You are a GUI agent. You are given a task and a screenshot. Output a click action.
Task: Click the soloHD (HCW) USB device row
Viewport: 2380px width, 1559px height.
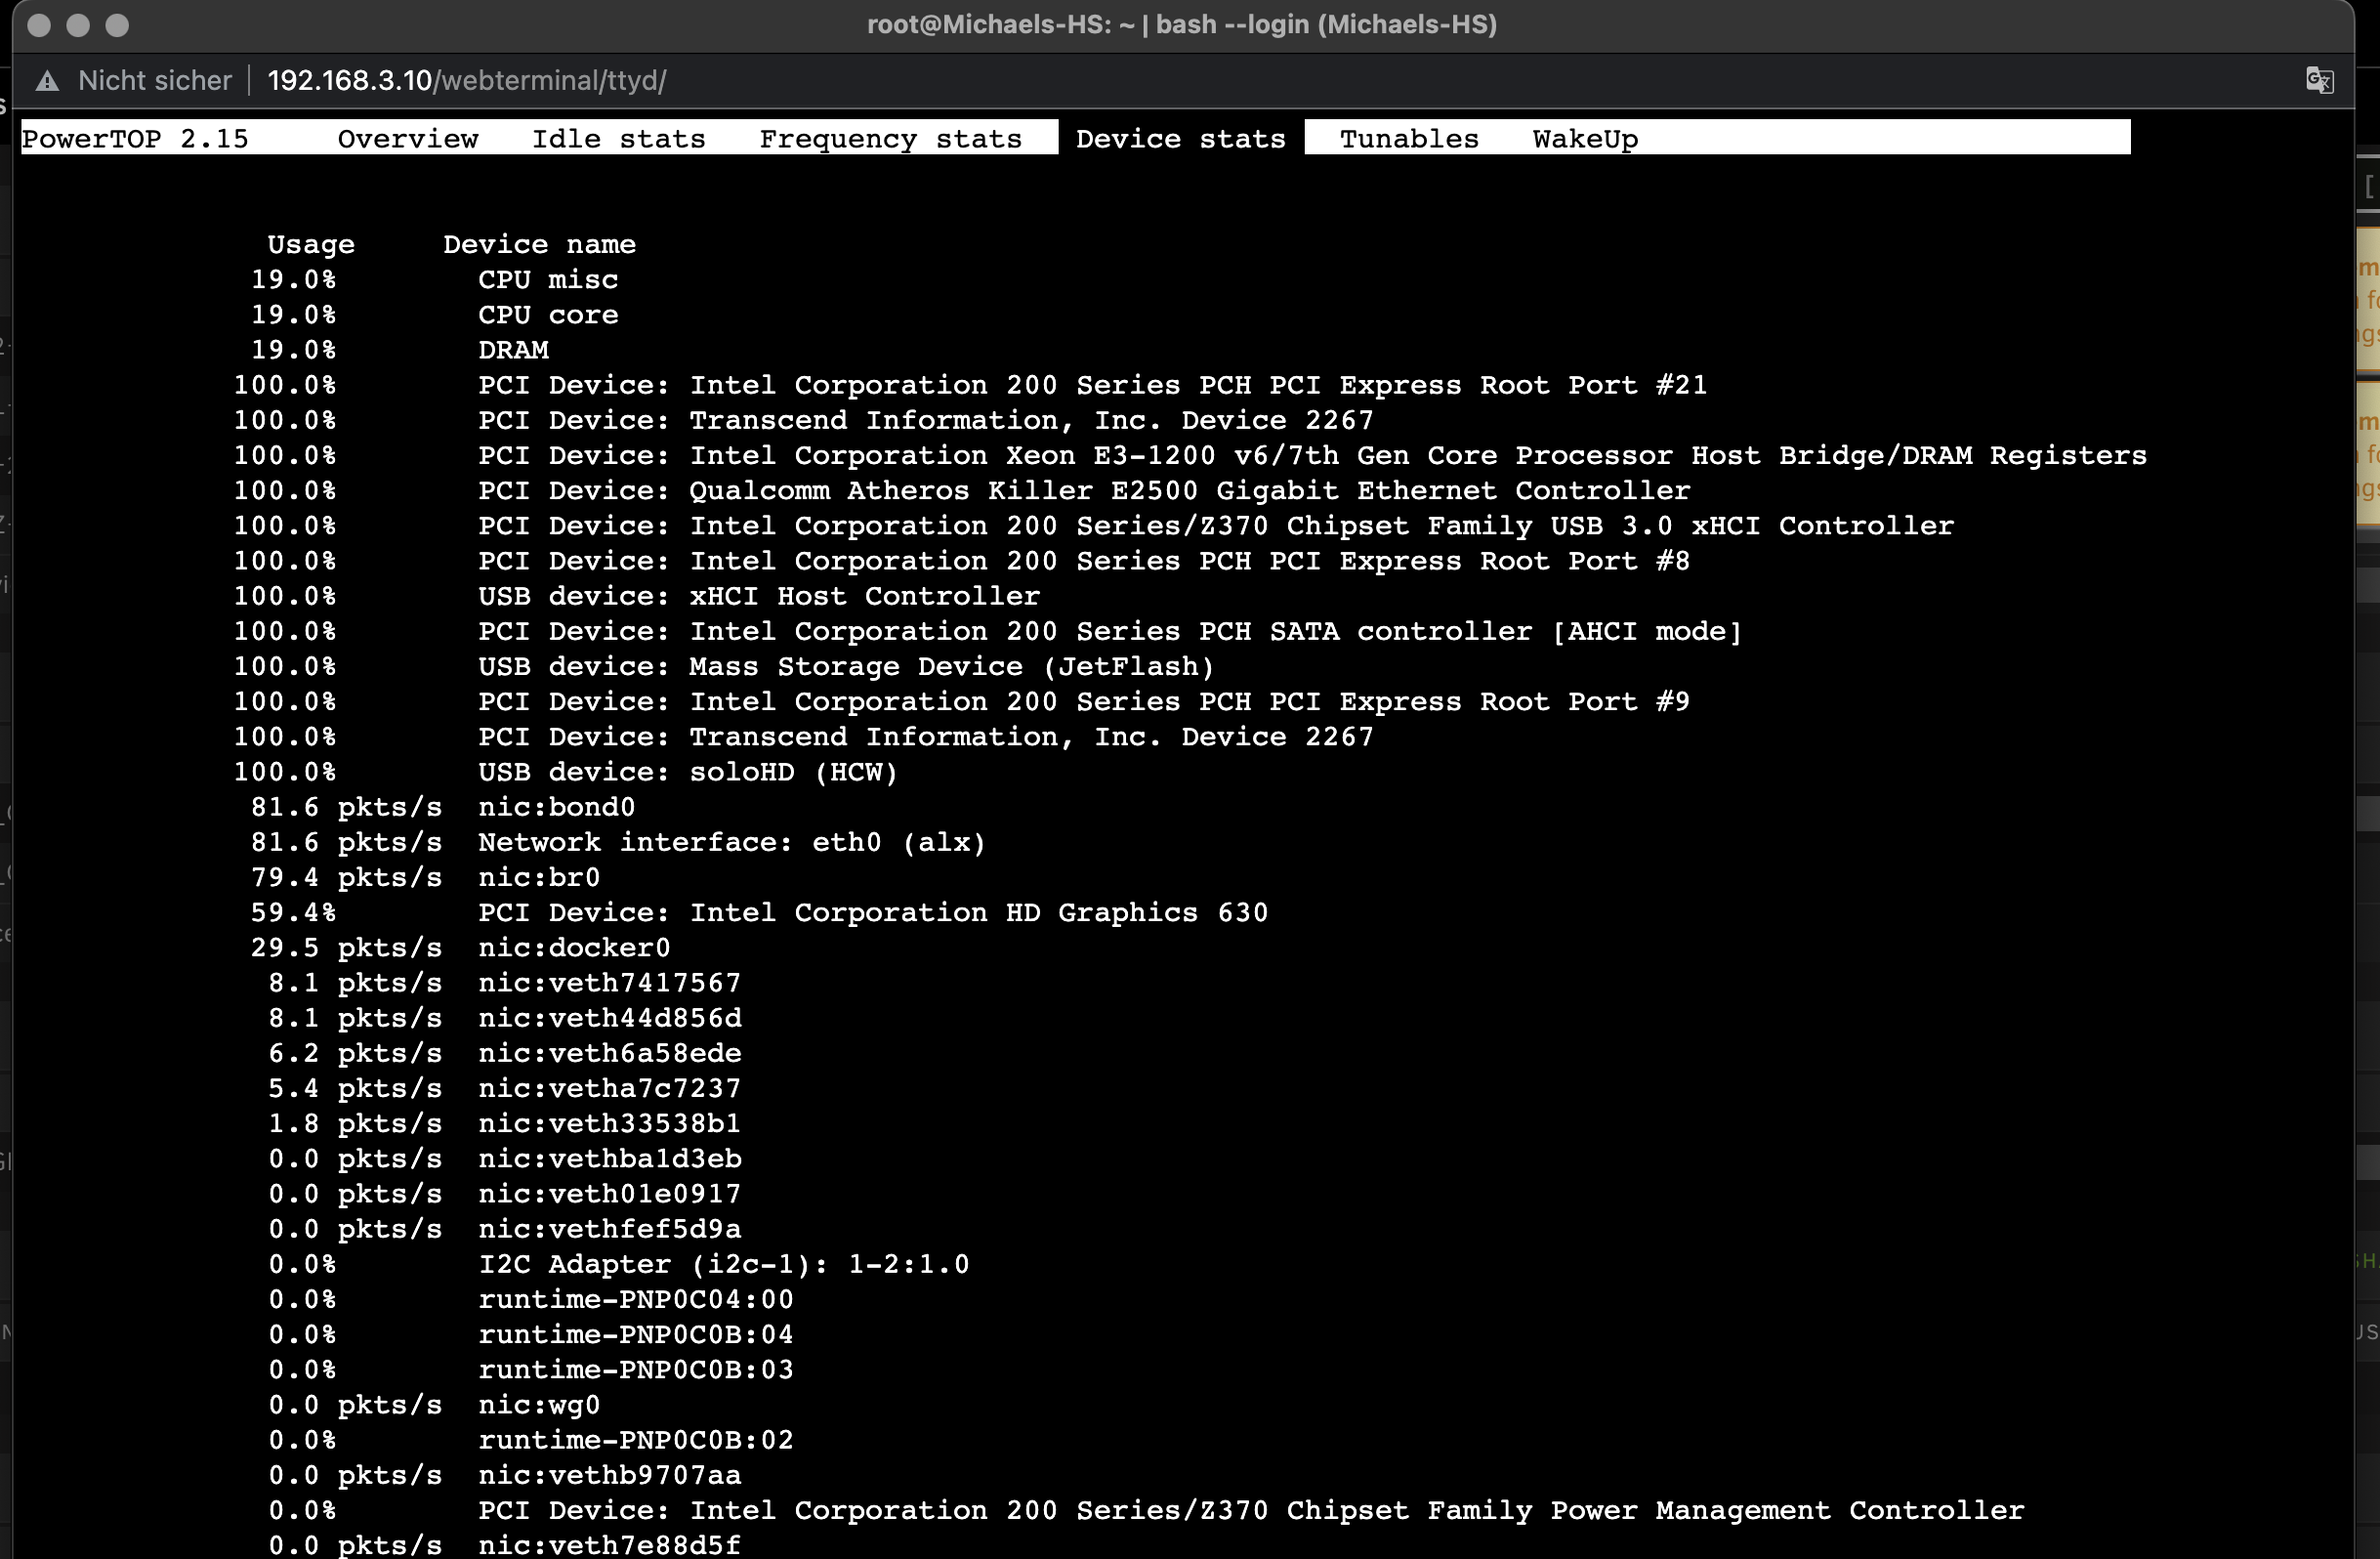(687, 771)
